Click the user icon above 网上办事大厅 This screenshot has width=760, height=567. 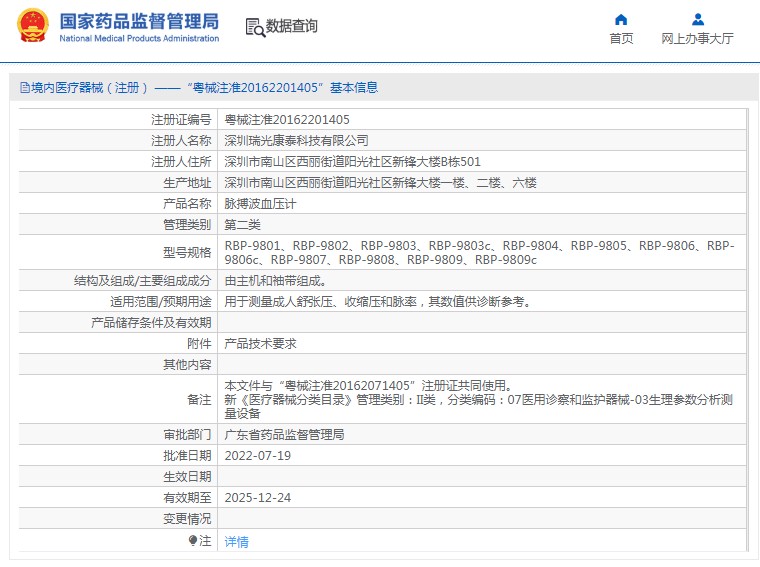click(x=698, y=19)
